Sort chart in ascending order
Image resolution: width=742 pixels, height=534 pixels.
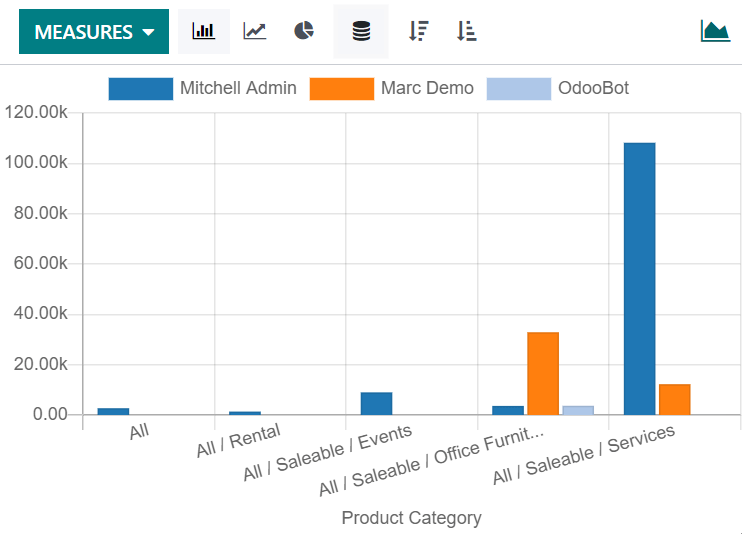(466, 31)
